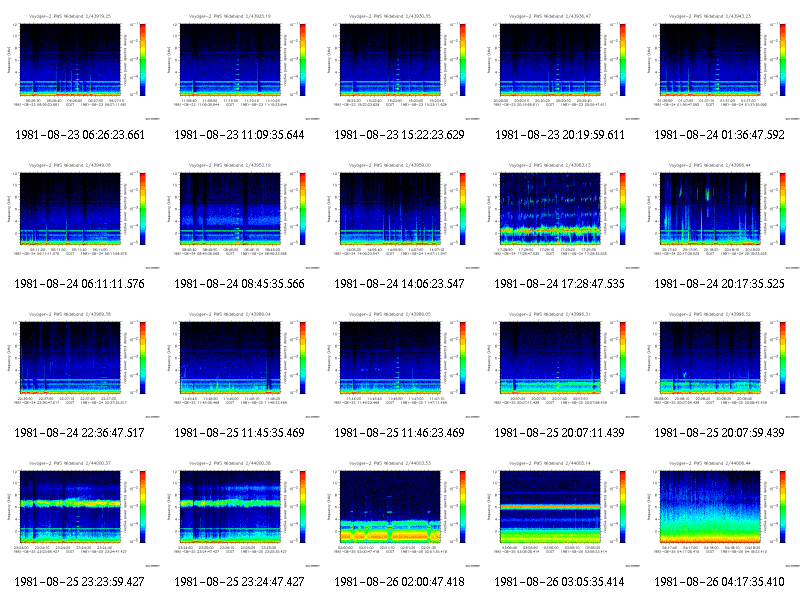
Task: Click caption text 1981-08-24 20:17:35.525
Action: click(719, 284)
